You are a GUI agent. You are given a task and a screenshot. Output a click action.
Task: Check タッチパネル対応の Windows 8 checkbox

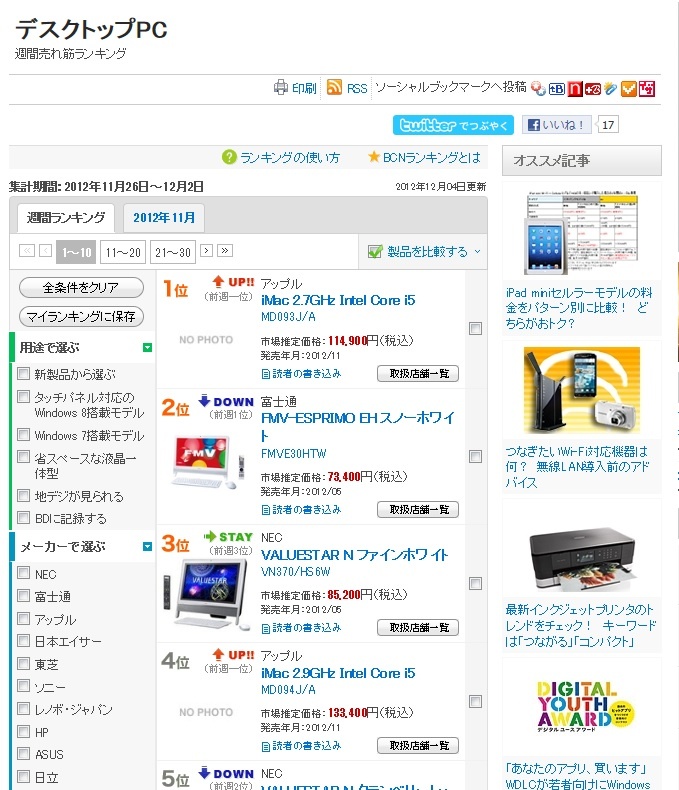click(23, 397)
